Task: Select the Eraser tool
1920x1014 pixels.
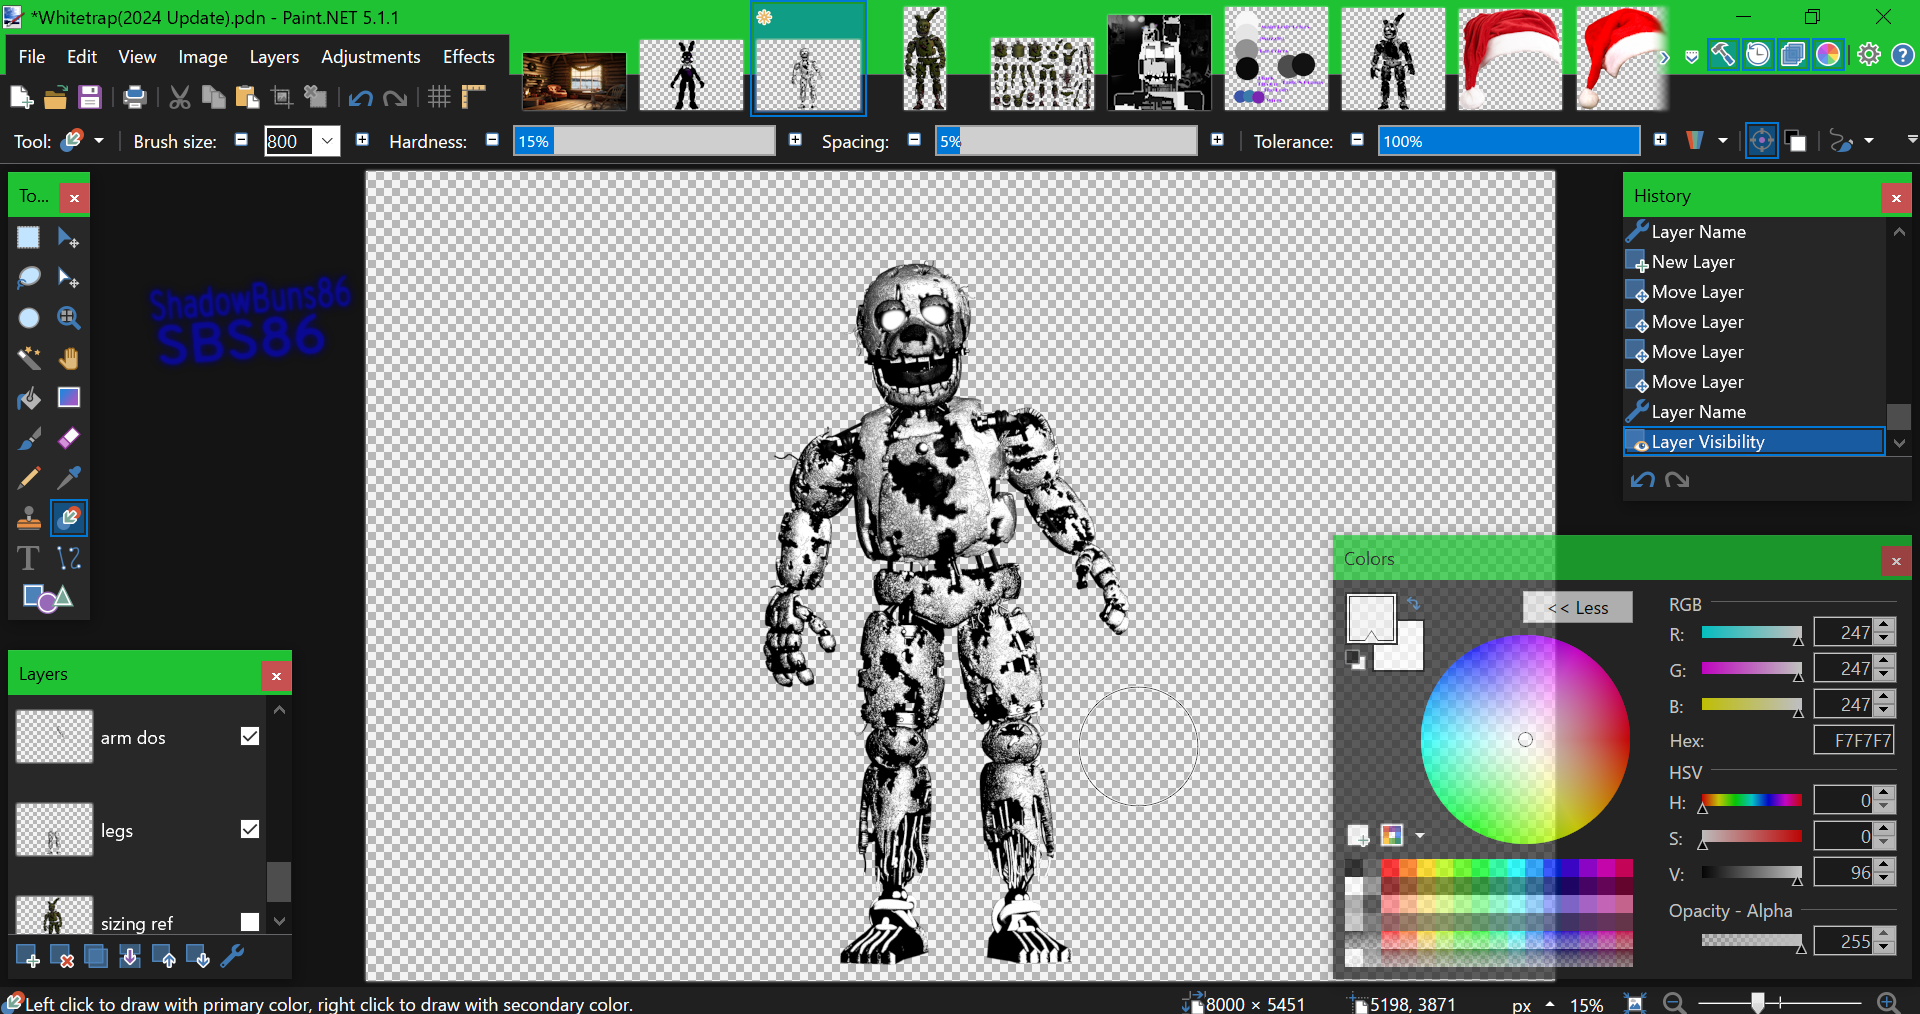Action: click(x=68, y=438)
